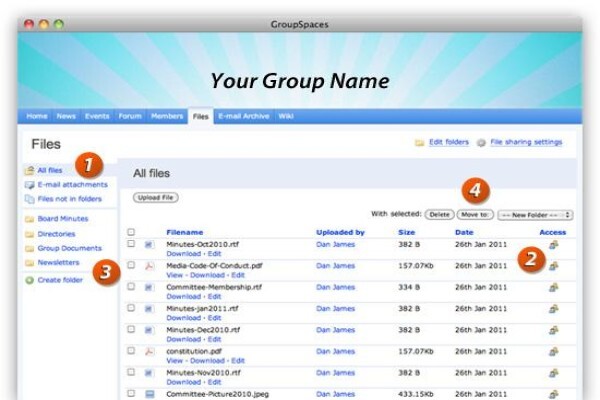Click the document icon beside Minutes-Dec2010.rtf

click(x=149, y=330)
